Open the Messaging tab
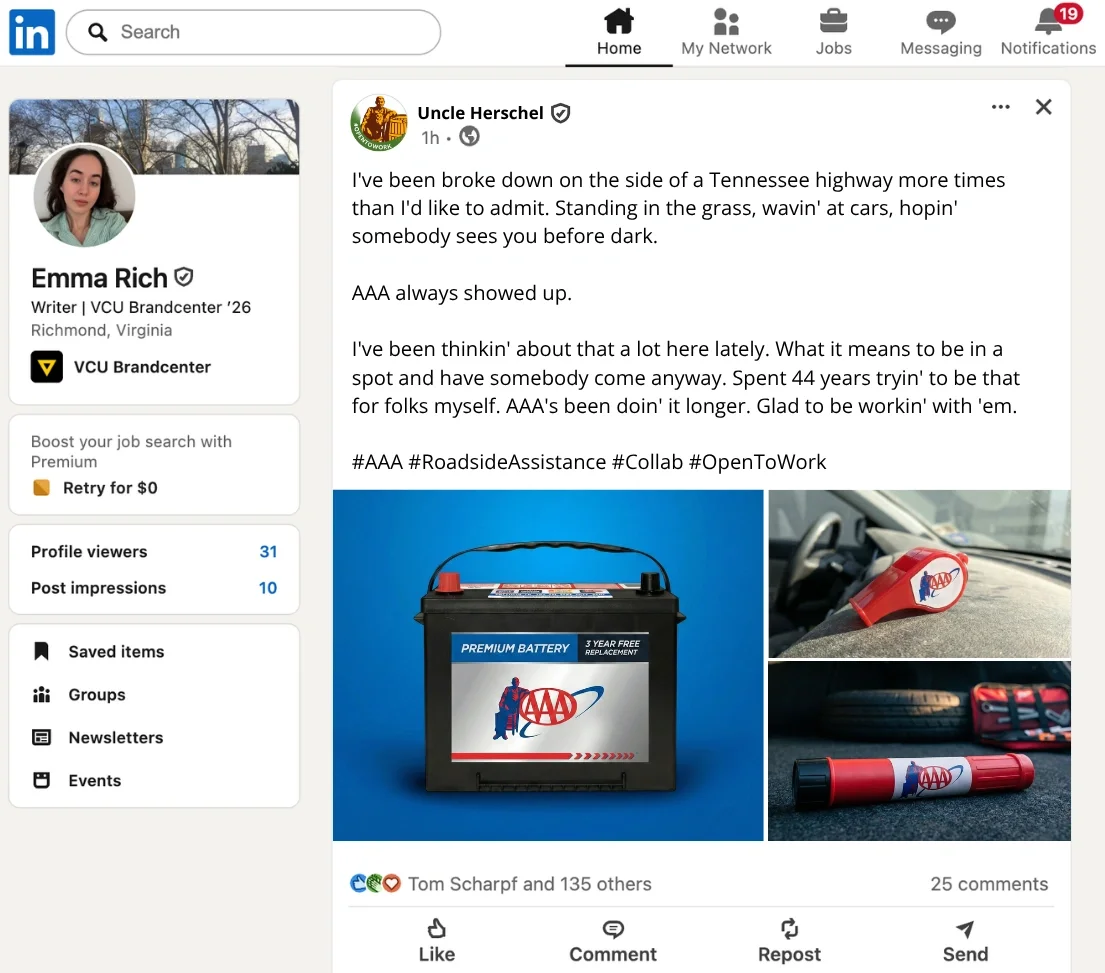The height and width of the screenshot is (973, 1105). [940, 32]
